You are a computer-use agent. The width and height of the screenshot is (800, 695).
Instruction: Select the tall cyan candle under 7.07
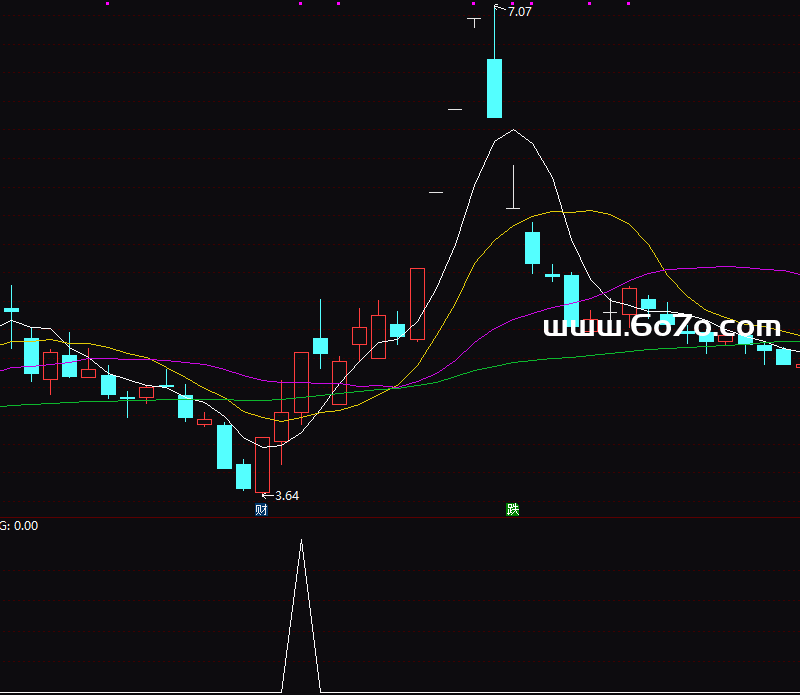tap(494, 88)
